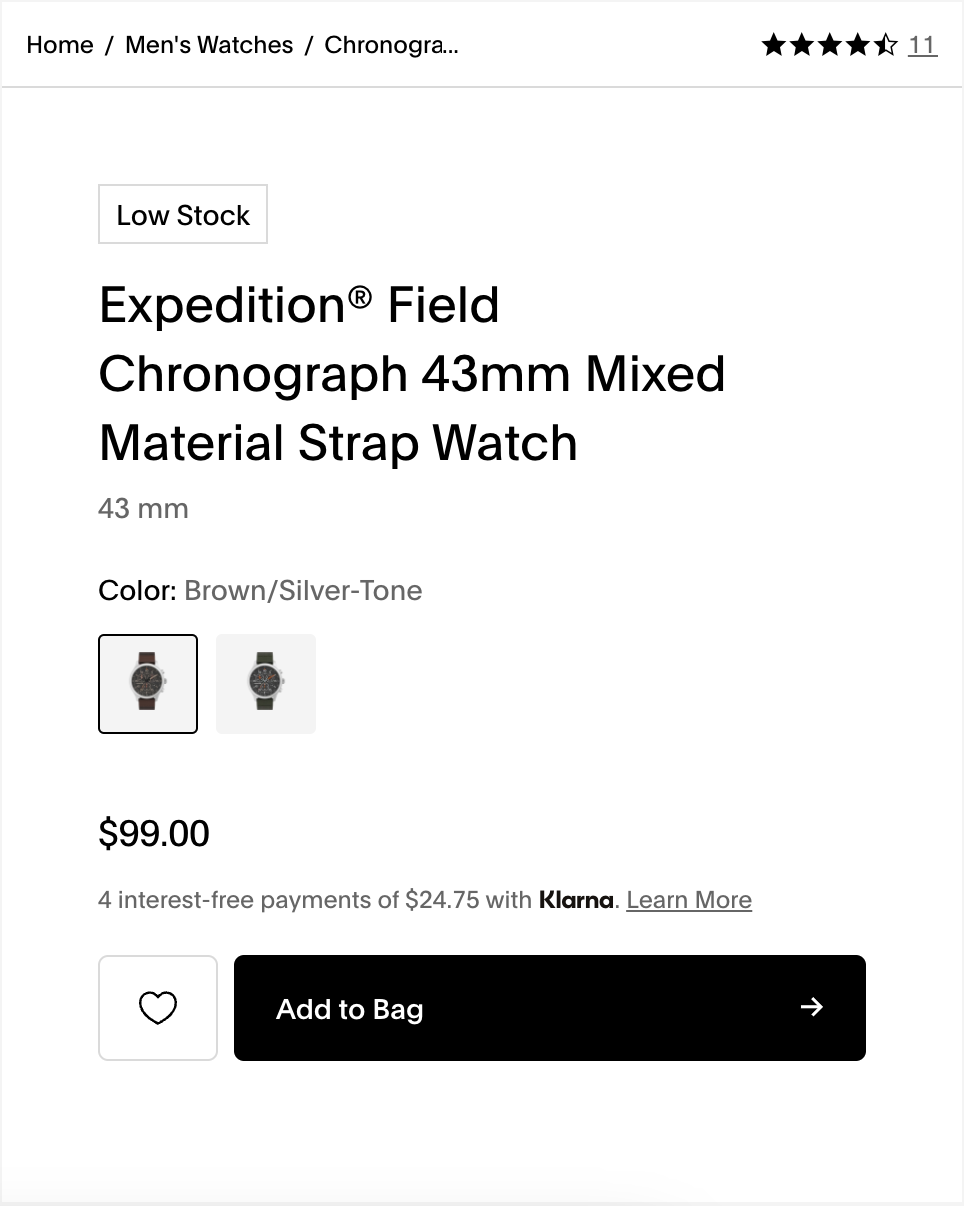Screen dimensions: 964x1206
Task: Click the arrow icon in Add to Bag
Action: click(x=812, y=1007)
